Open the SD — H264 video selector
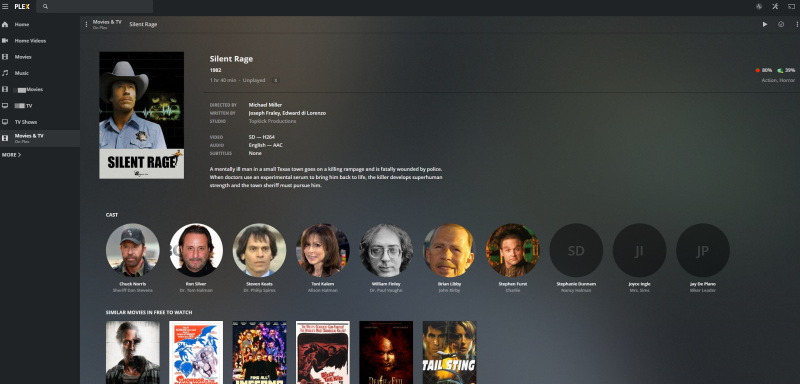This screenshot has height=384, width=800. tap(263, 137)
